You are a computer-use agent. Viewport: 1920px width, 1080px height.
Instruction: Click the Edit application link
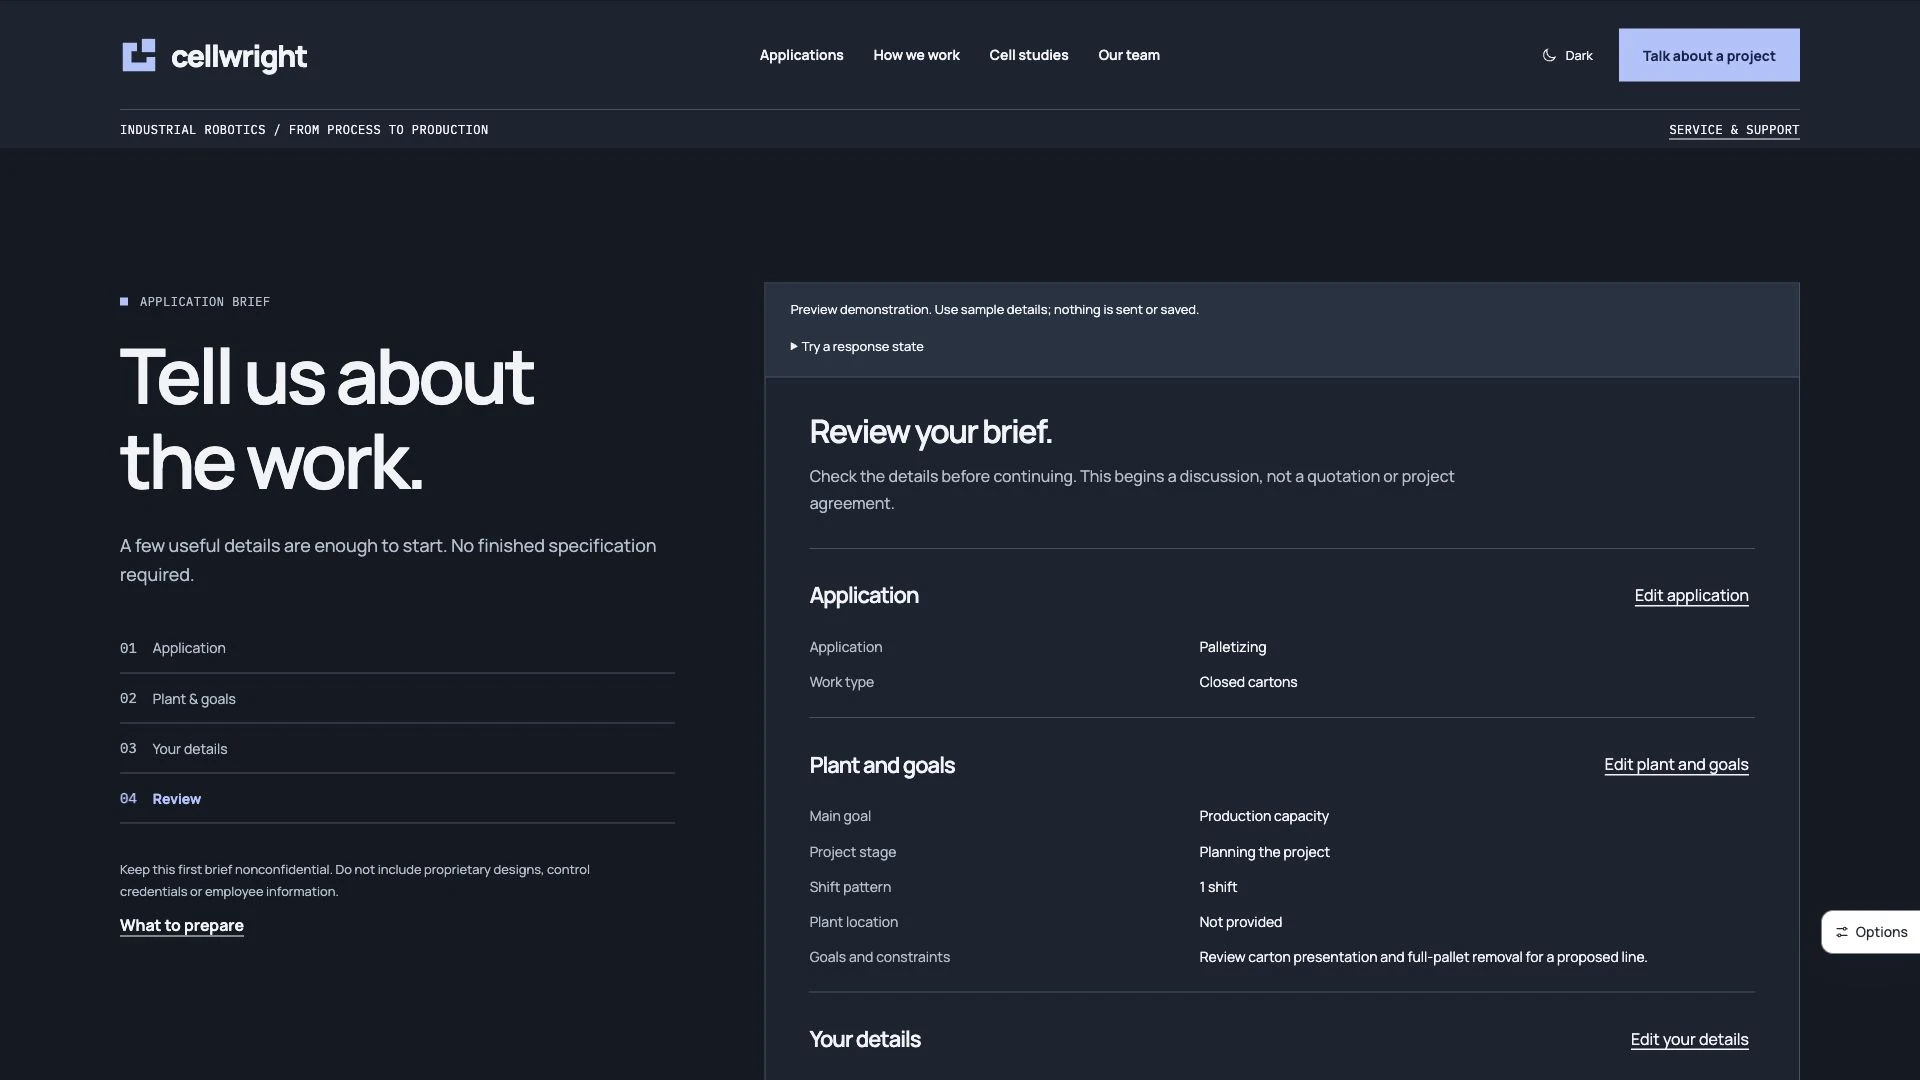pyautogui.click(x=1691, y=596)
